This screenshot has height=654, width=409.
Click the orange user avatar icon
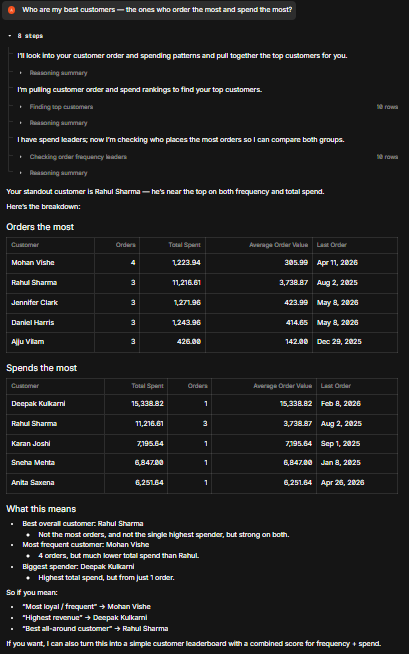12,10
